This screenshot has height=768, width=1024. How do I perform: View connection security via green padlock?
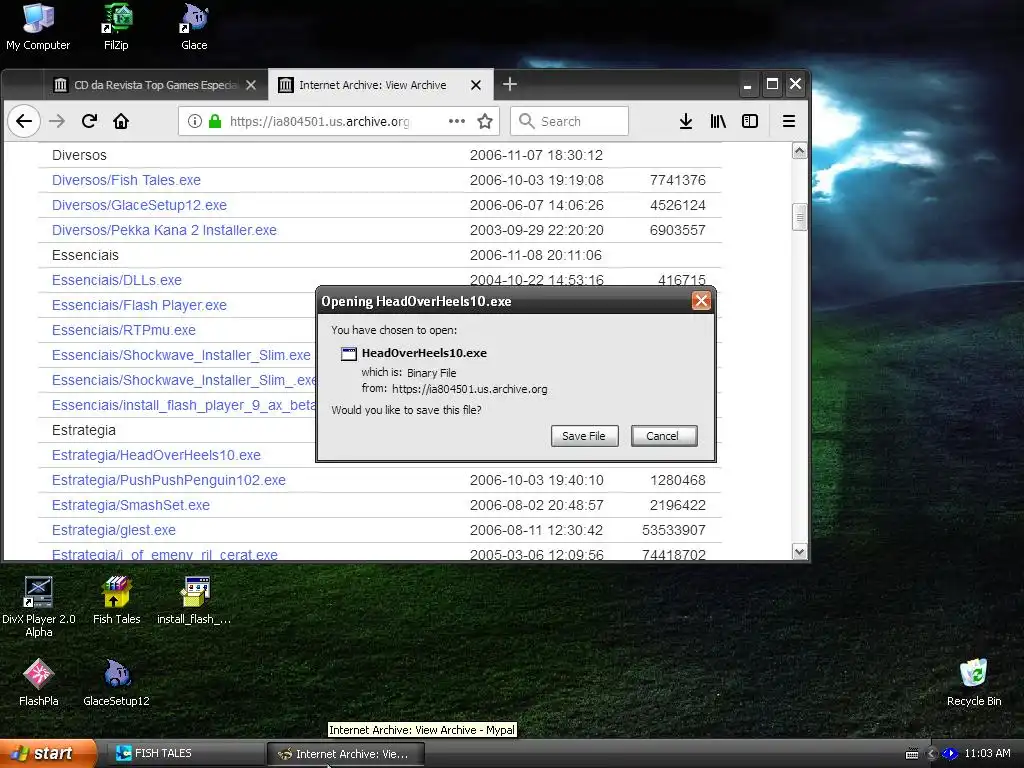[x=215, y=121]
